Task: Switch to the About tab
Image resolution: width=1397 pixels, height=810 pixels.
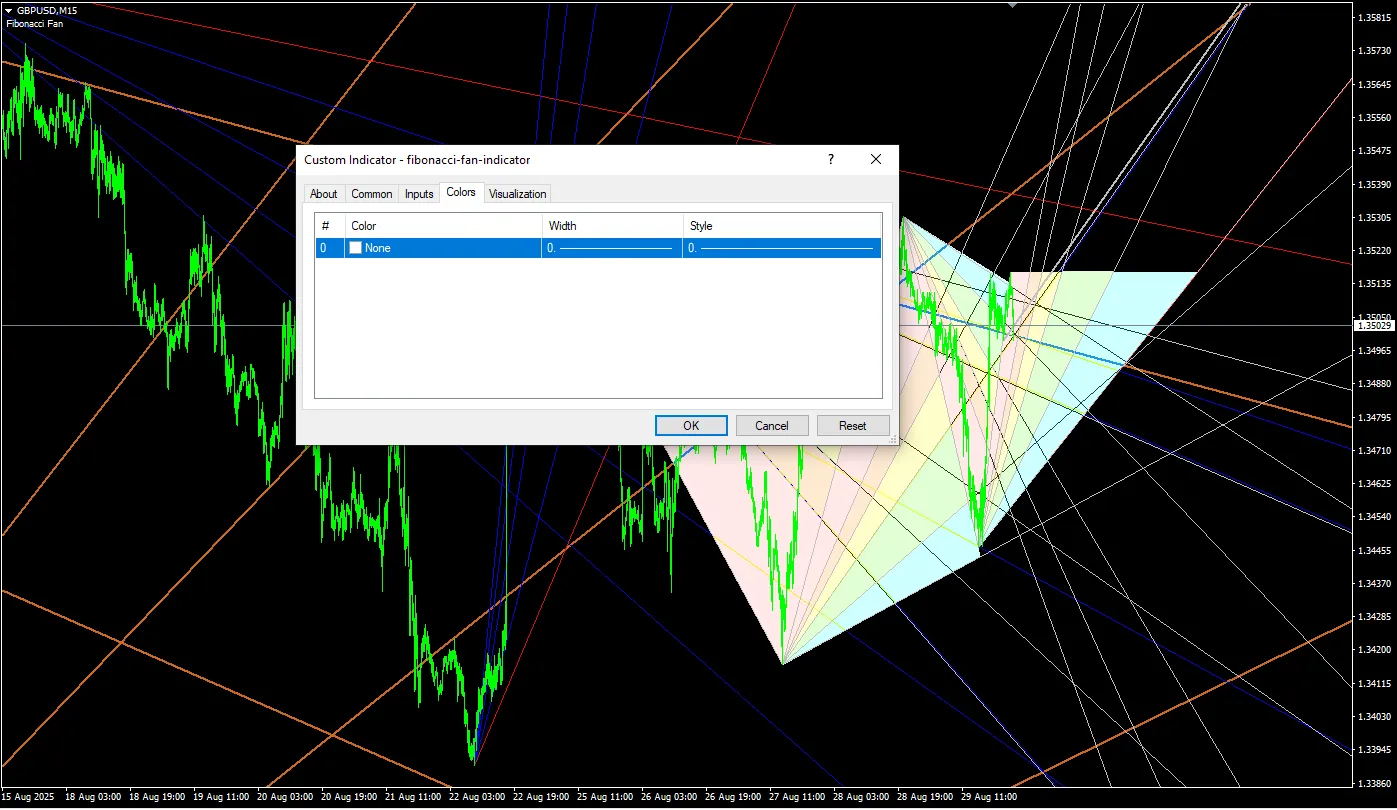Action: tap(323, 194)
